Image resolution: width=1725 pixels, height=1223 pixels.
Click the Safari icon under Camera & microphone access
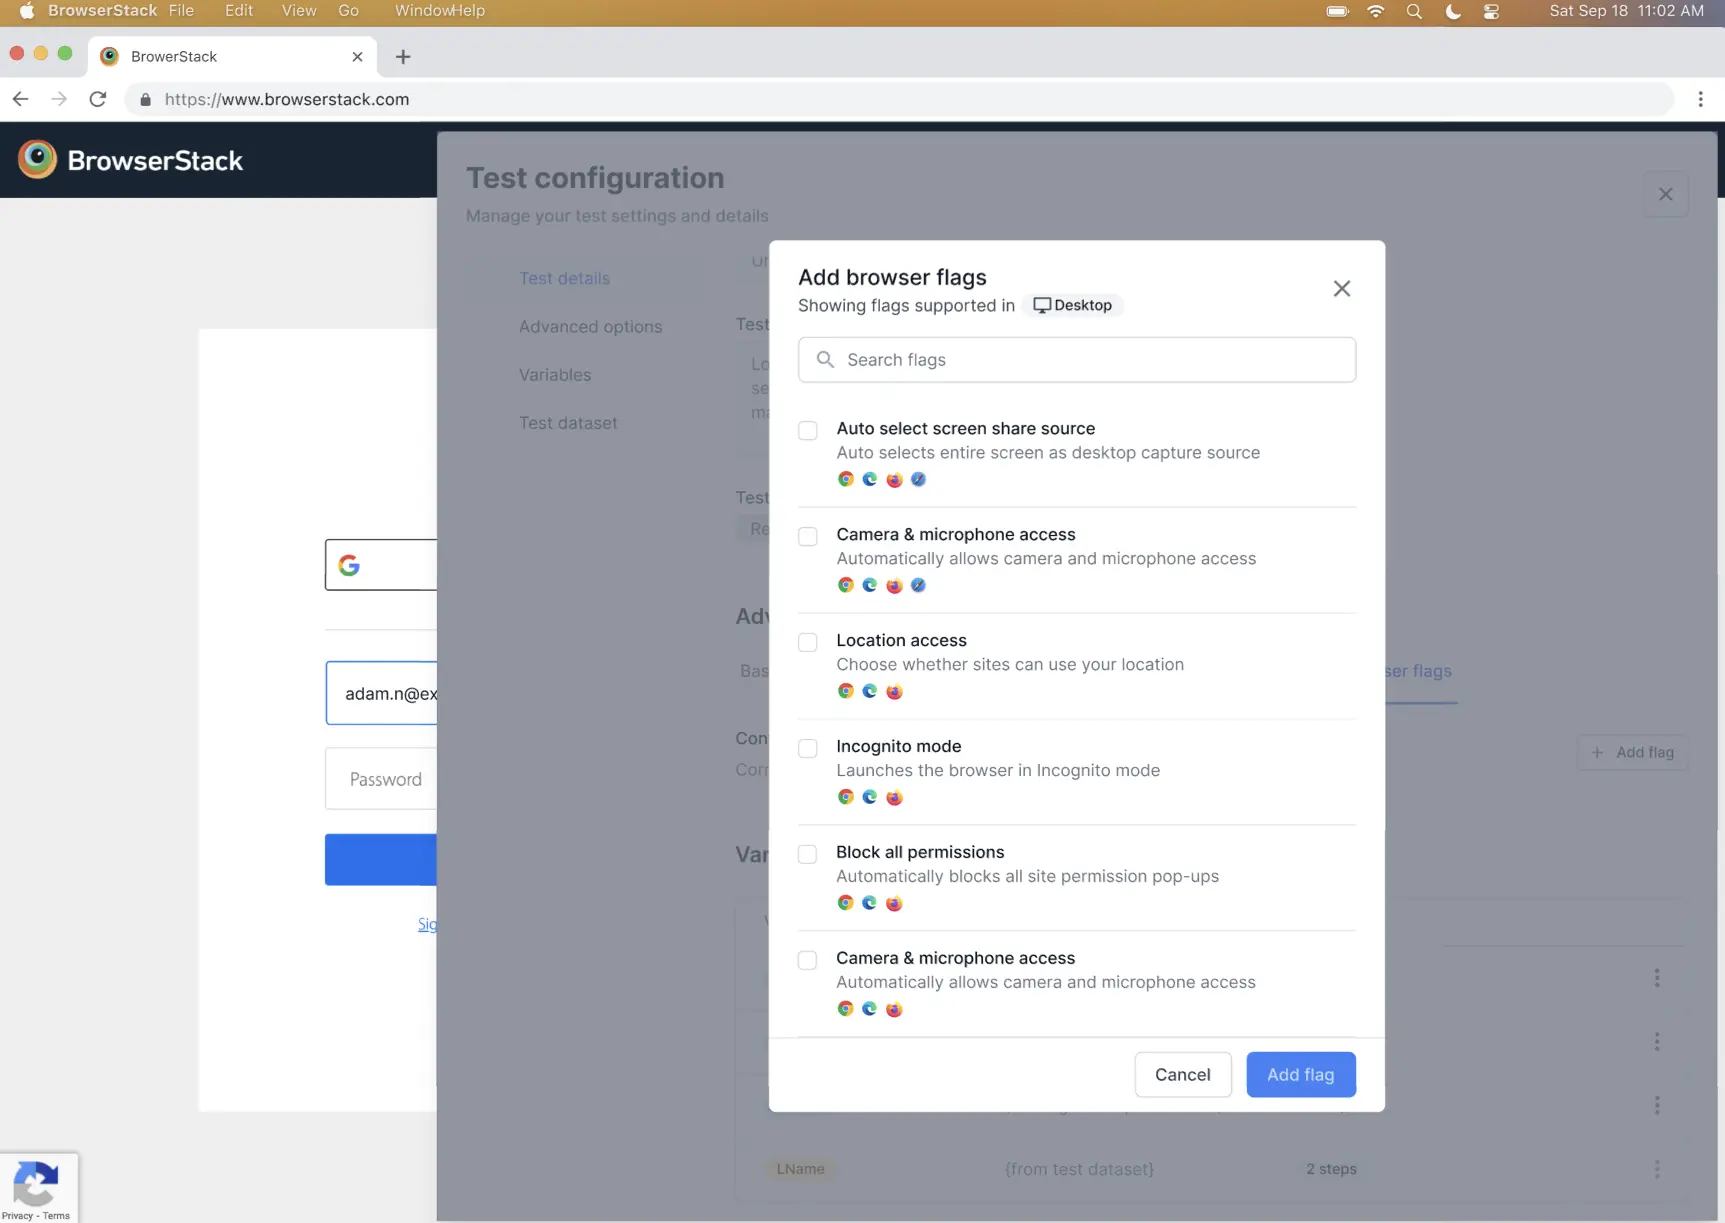[x=918, y=585]
